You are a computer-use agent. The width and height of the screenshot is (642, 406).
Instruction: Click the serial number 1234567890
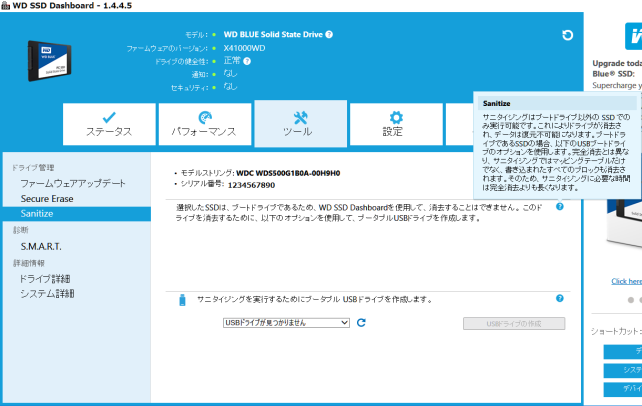tap(251, 185)
